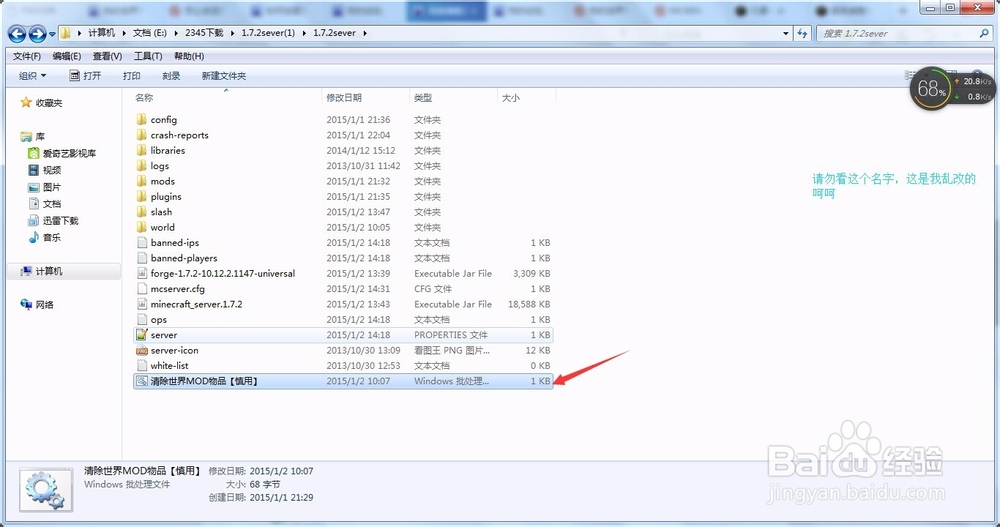Open the 查看(V) menu
Image resolution: width=1000 pixels, height=527 pixels.
click(x=107, y=56)
